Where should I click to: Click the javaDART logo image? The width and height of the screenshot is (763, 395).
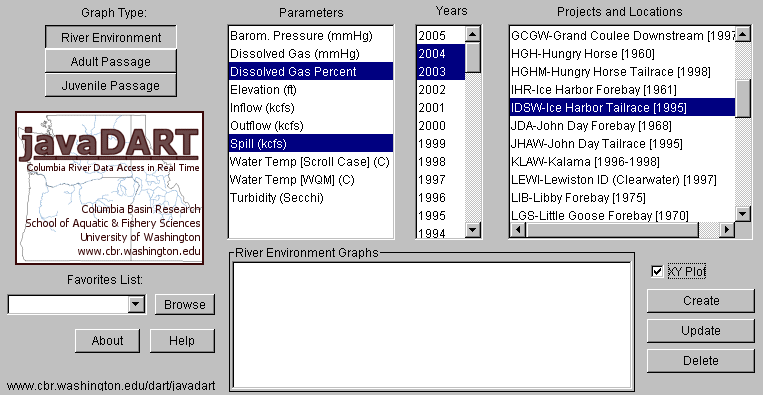tap(109, 188)
